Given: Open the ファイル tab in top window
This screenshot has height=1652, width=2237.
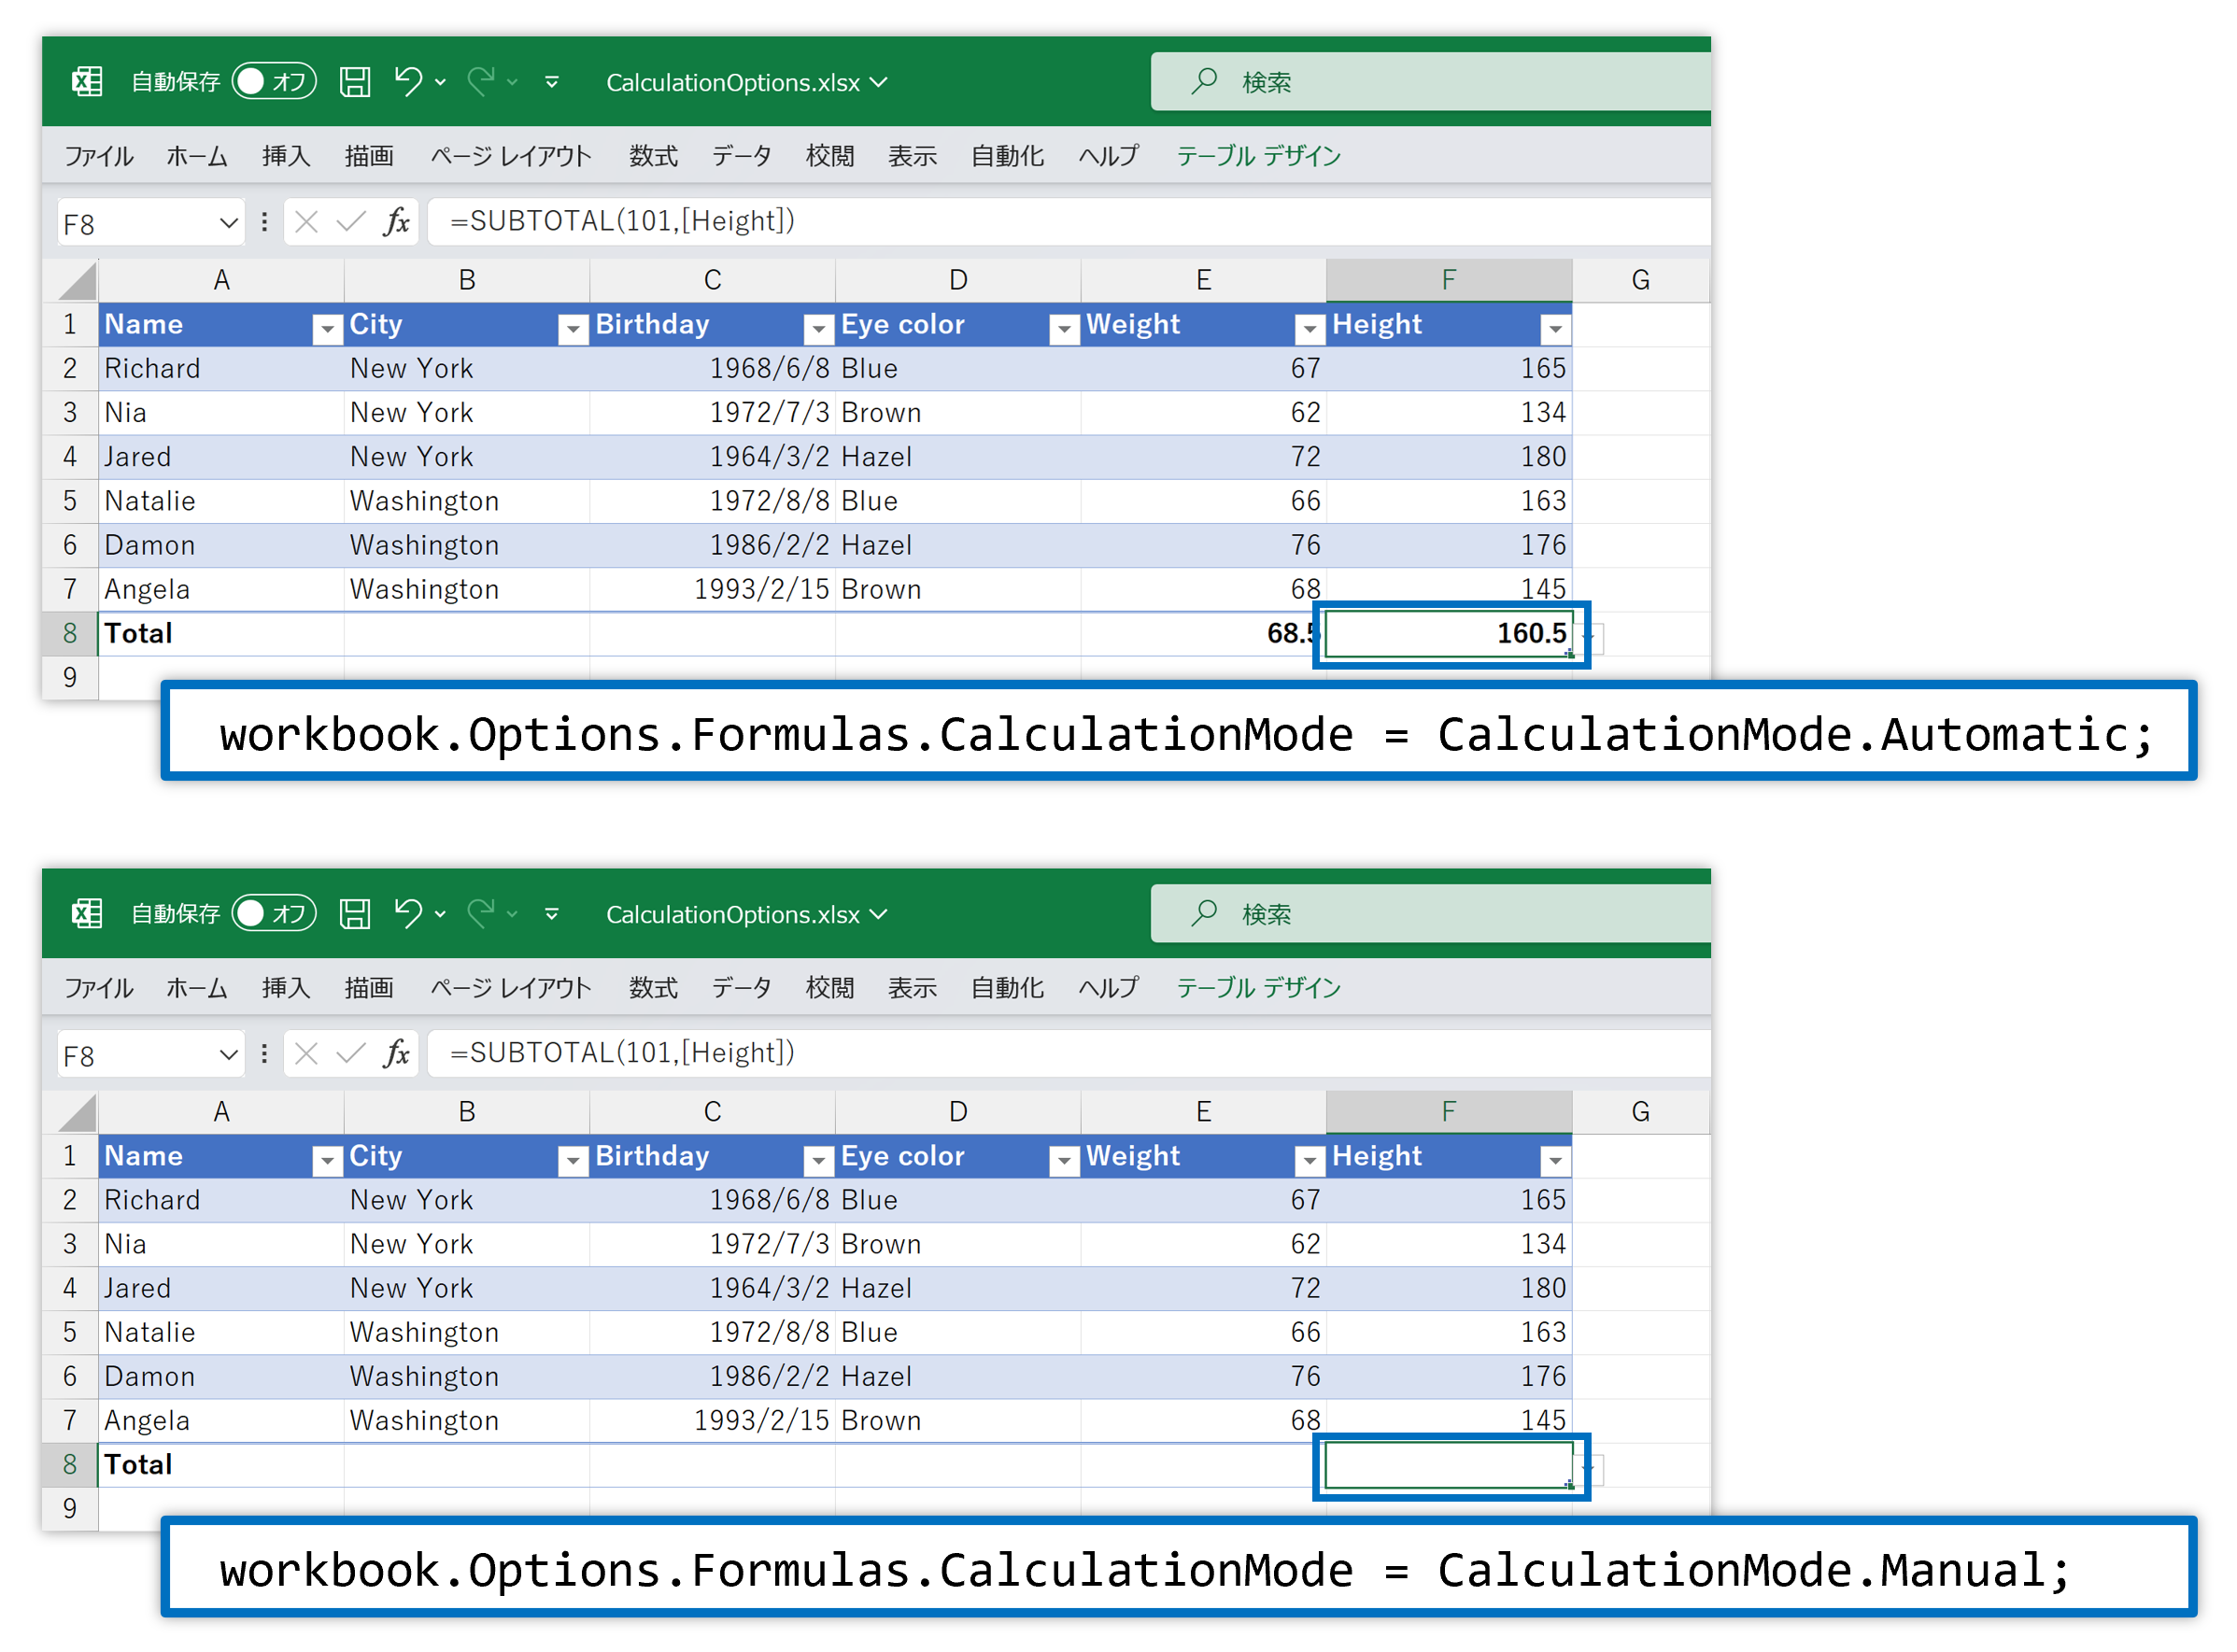Looking at the screenshot, I should (98, 156).
